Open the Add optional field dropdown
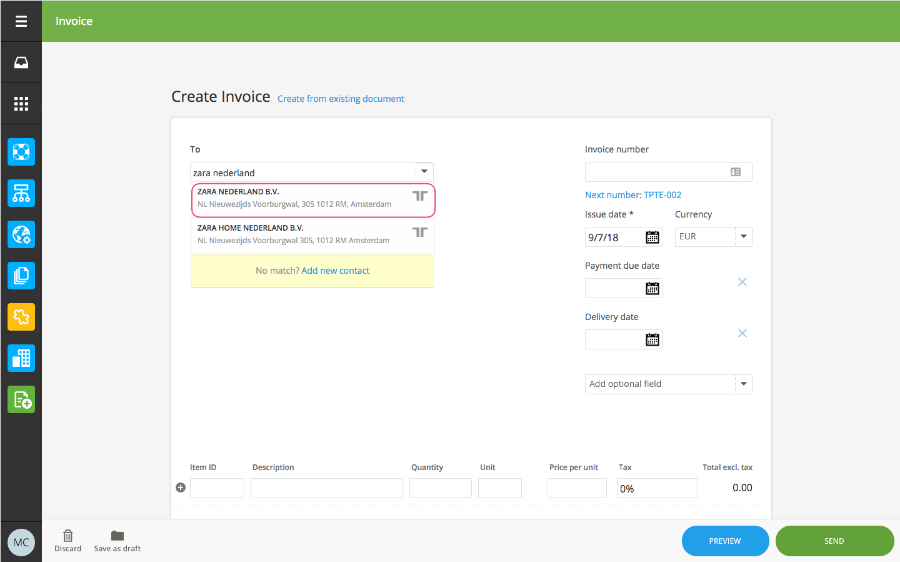Viewport: 900px width, 562px height. click(743, 384)
